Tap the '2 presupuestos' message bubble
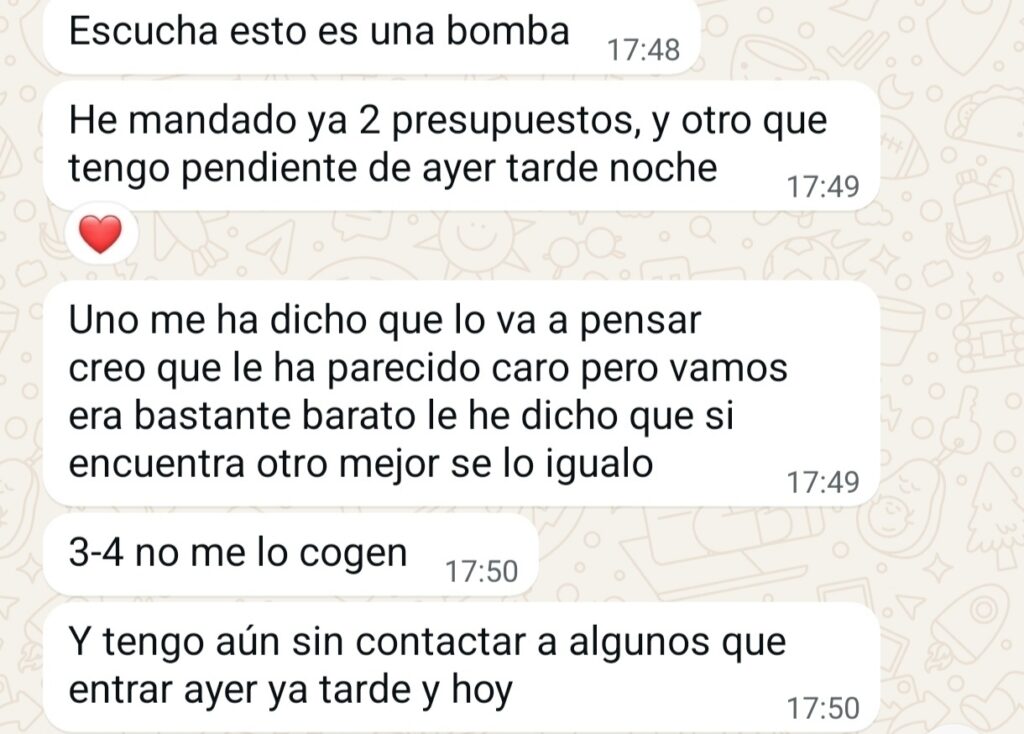This screenshot has height=734, width=1024. click(x=461, y=145)
